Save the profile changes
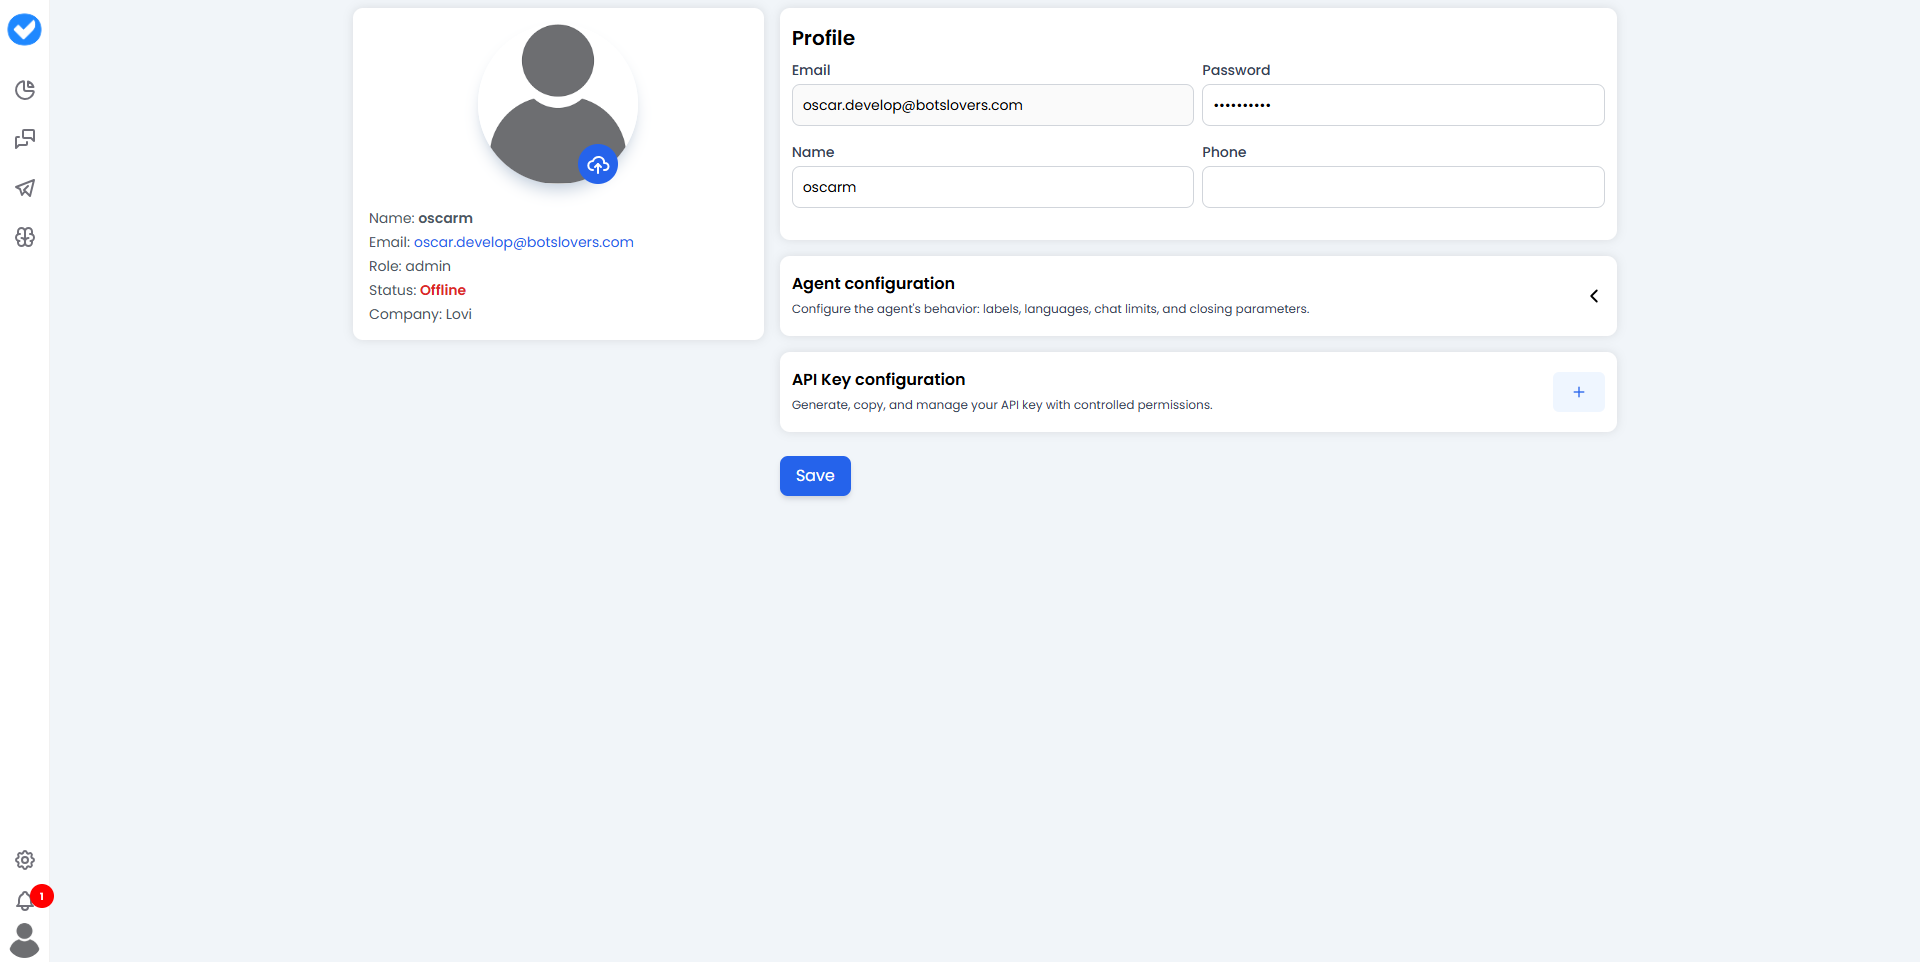Screen dimensions: 1920x962 [x=814, y=475]
